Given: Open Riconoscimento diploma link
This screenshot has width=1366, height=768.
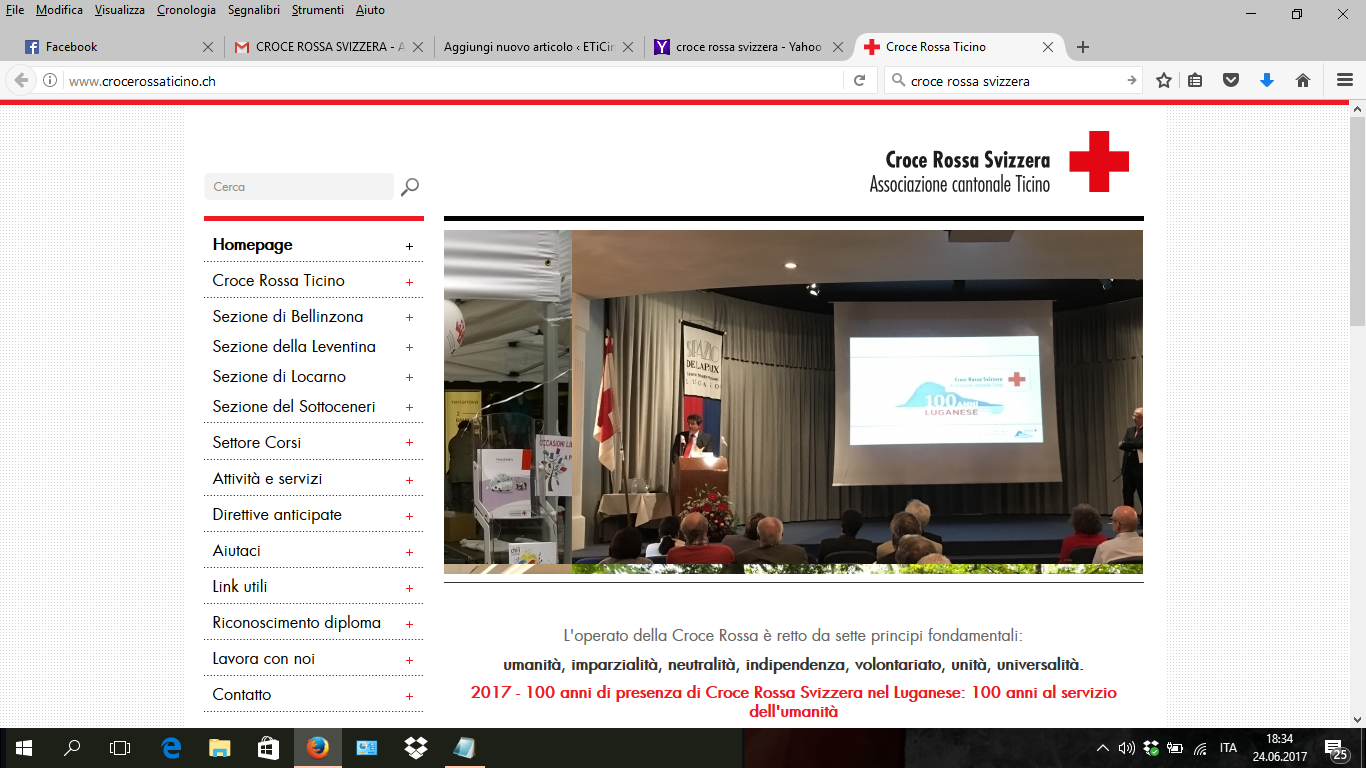Looking at the screenshot, I should coord(297,623).
